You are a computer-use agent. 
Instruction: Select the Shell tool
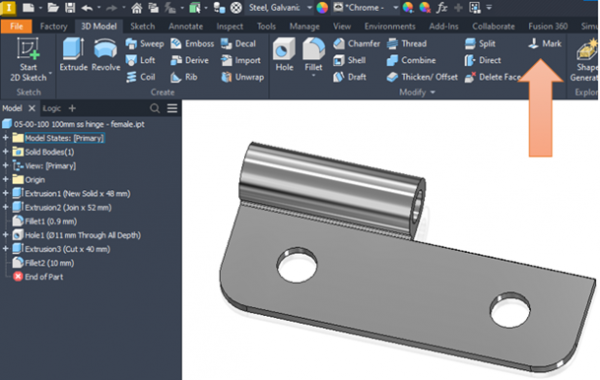[x=349, y=60]
